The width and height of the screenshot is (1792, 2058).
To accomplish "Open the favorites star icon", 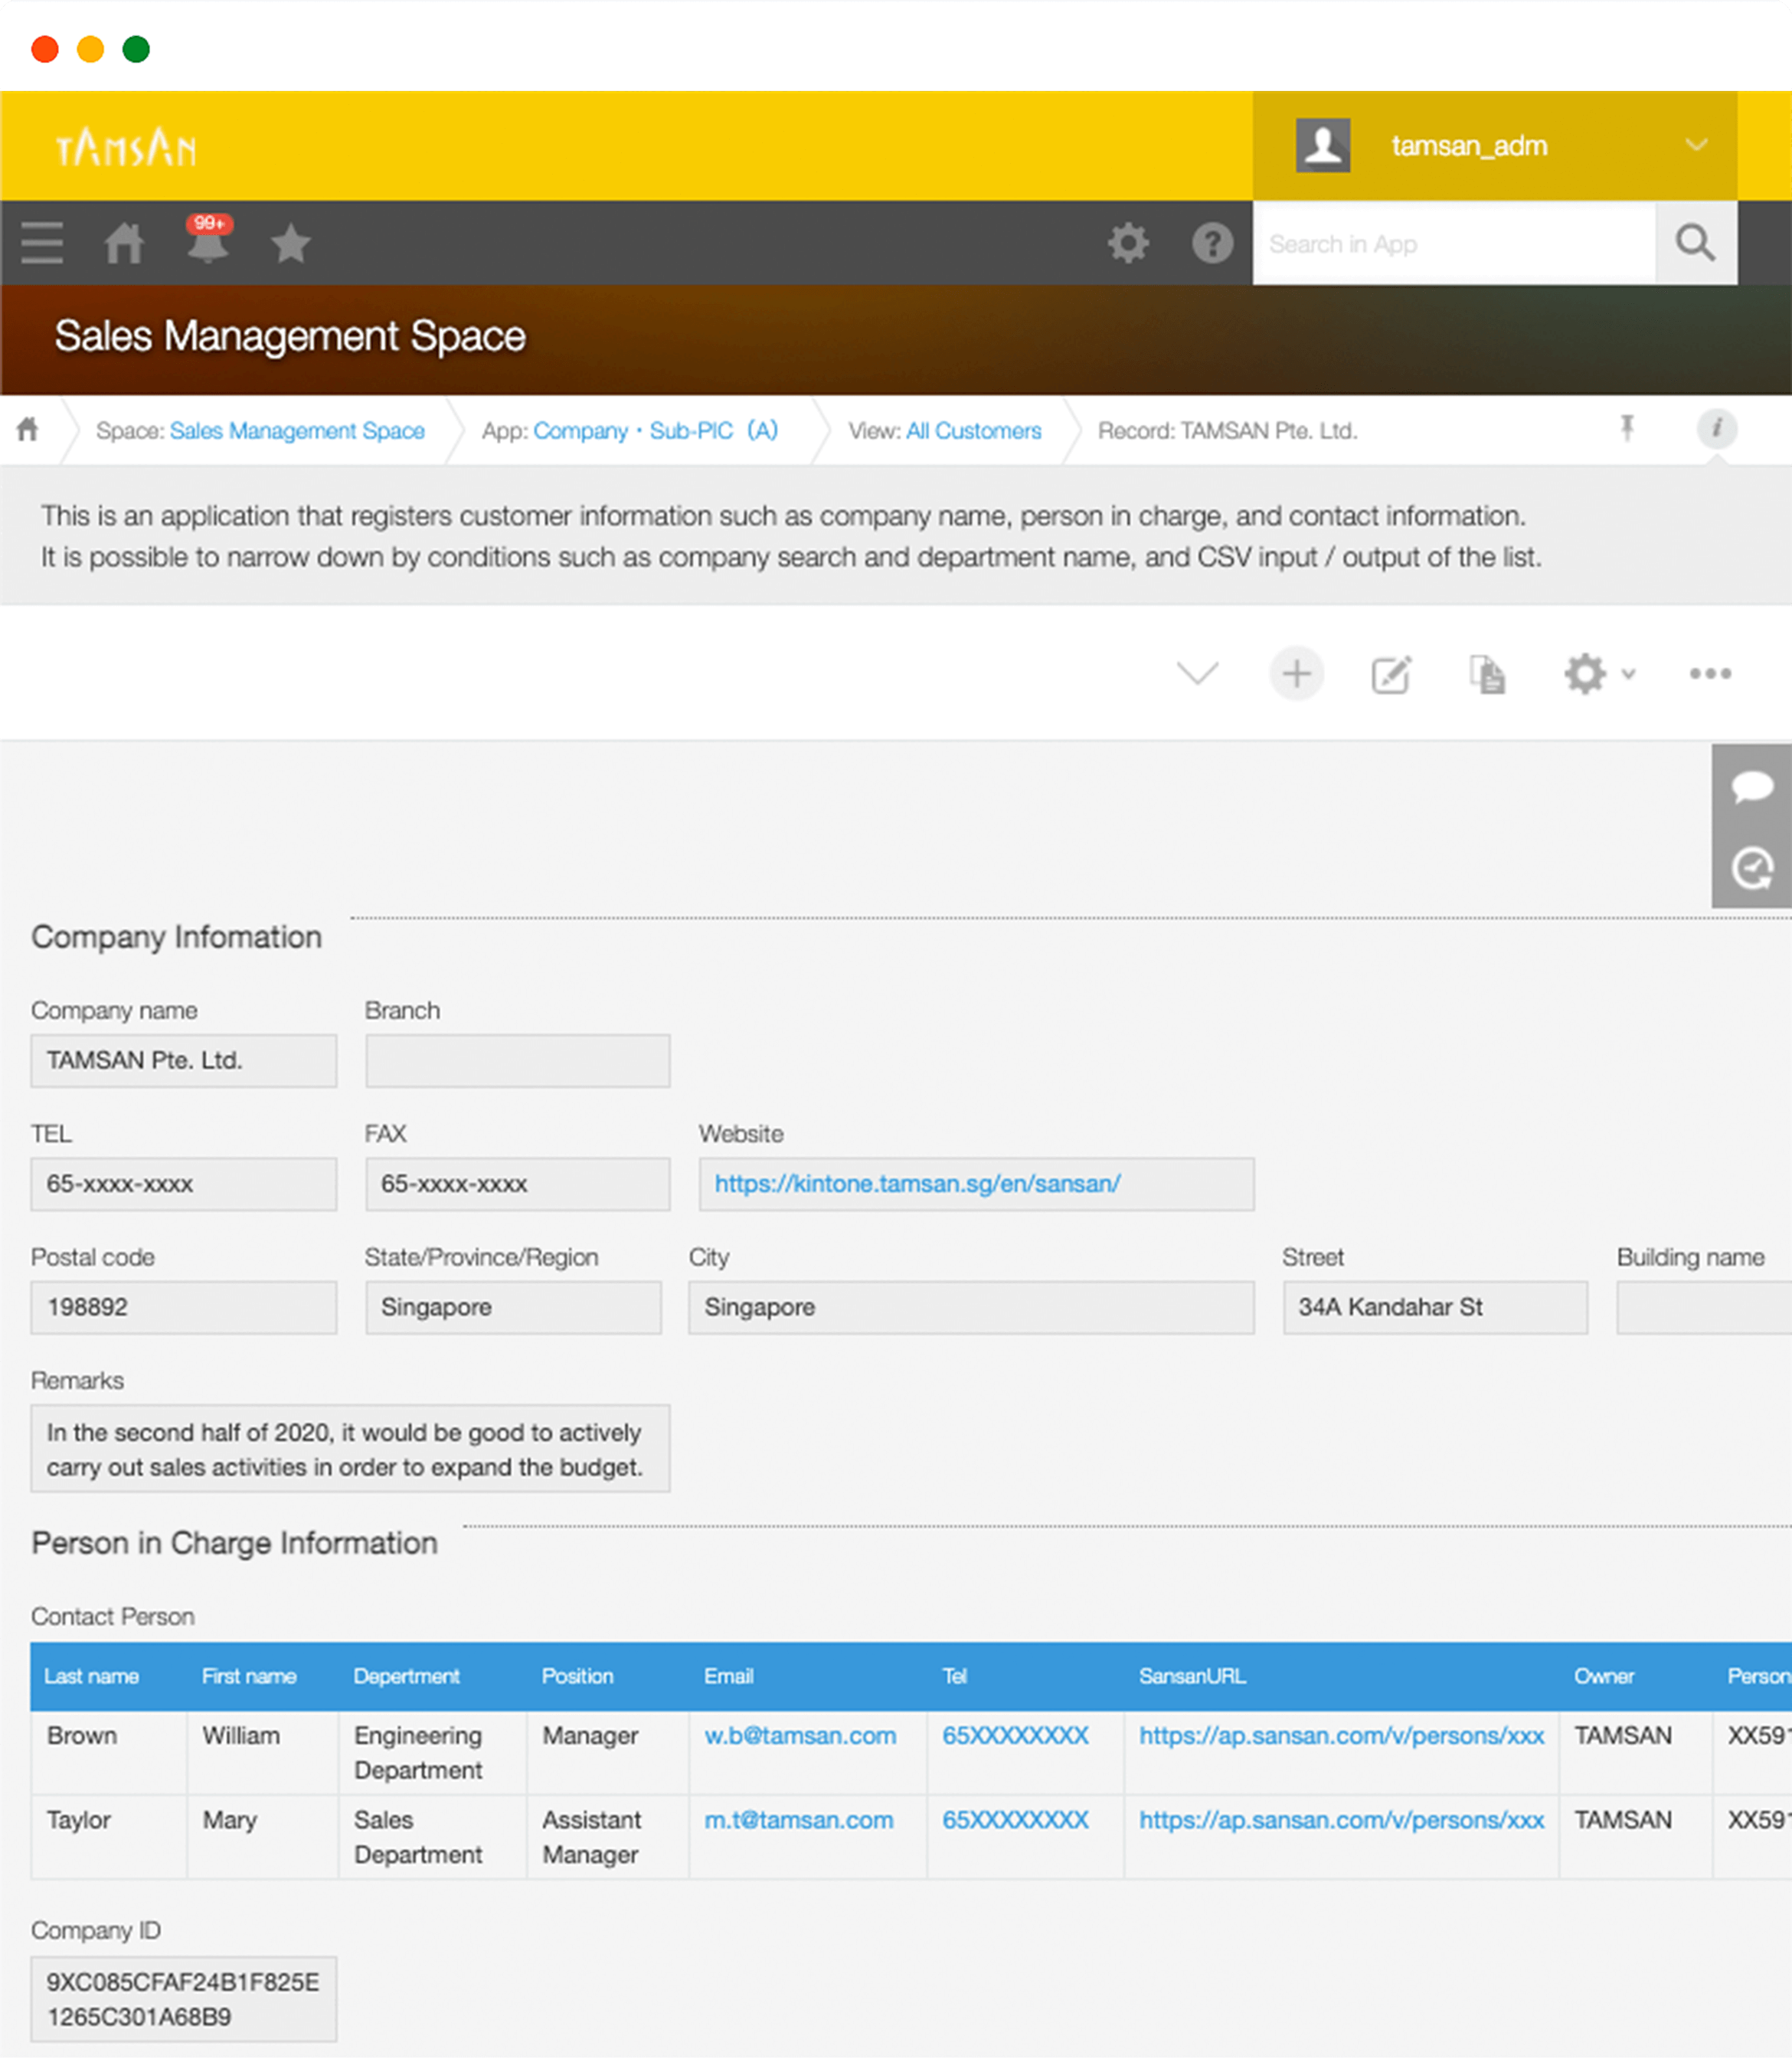I will (290, 243).
